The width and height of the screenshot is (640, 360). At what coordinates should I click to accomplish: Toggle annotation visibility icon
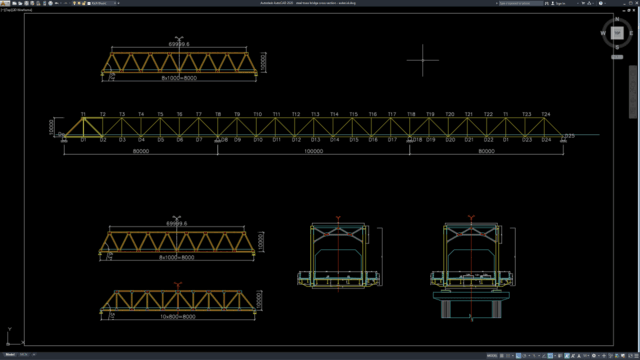coord(567,356)
